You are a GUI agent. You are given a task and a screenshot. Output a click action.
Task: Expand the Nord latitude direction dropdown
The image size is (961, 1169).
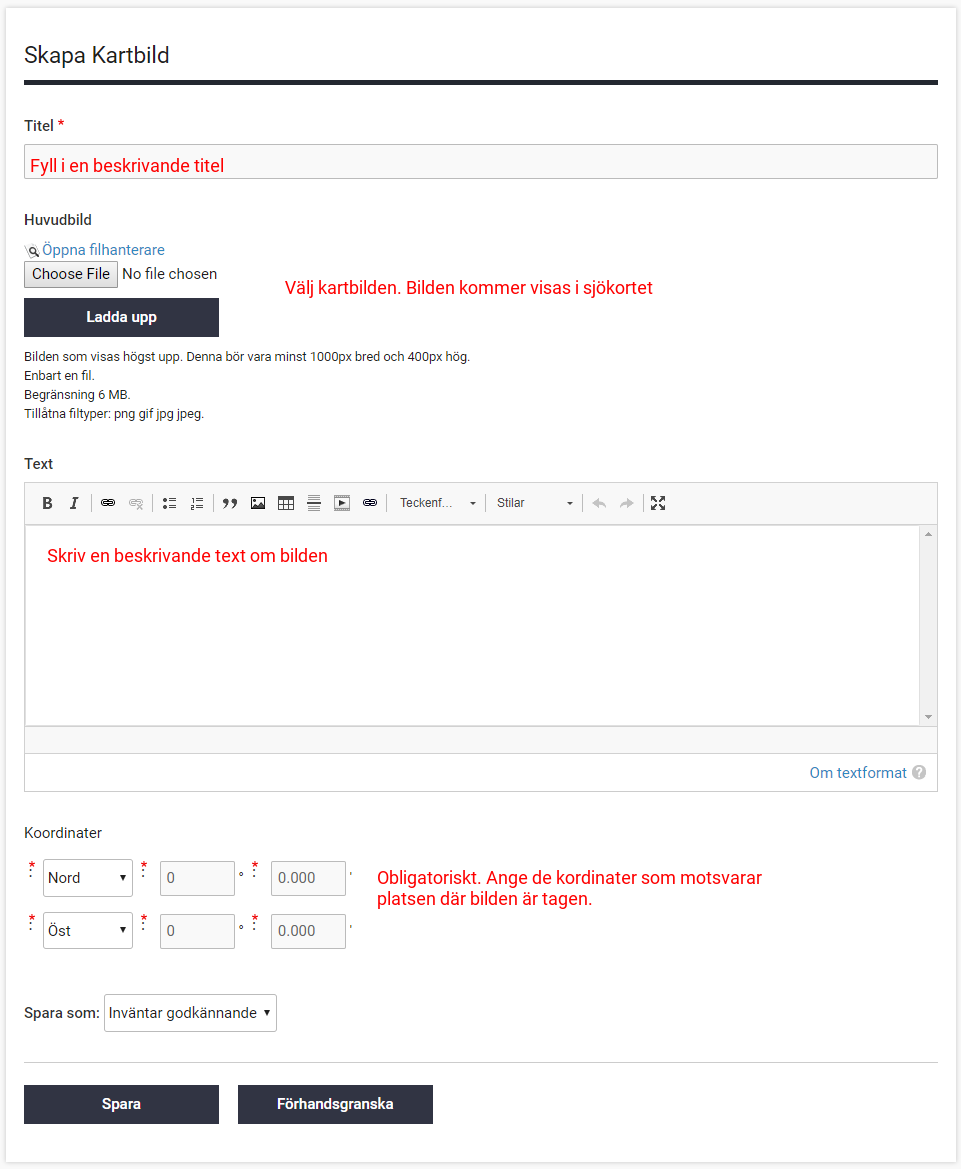pos(88,878)
